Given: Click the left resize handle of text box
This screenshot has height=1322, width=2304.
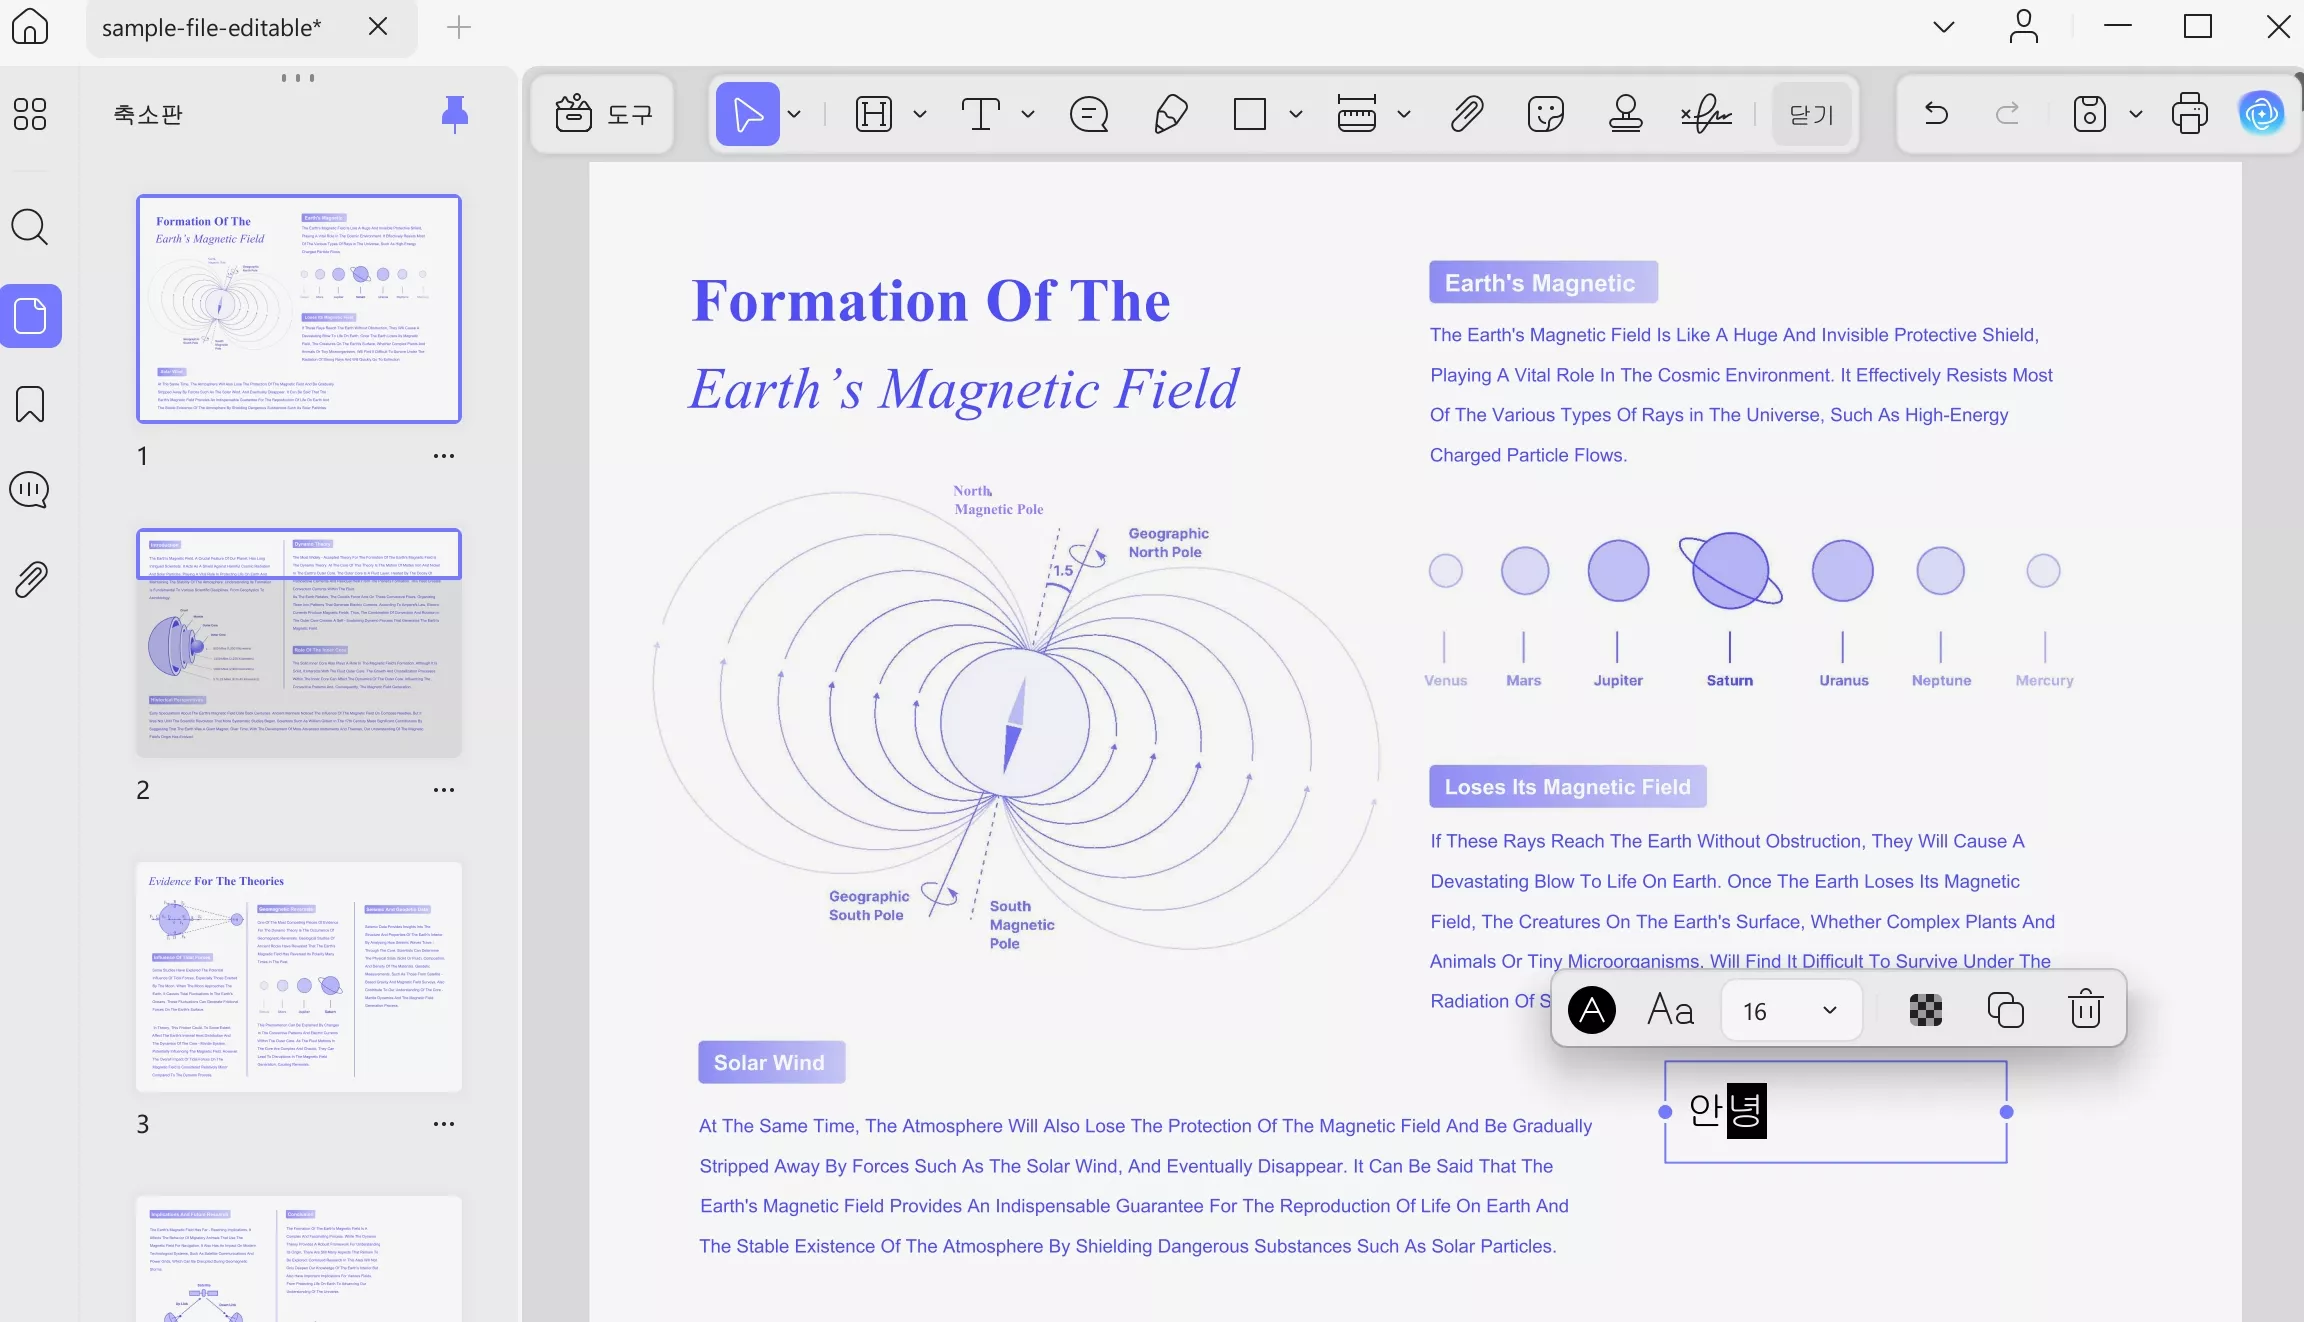Looking at the screenshot, I should coord(1665,1112).
